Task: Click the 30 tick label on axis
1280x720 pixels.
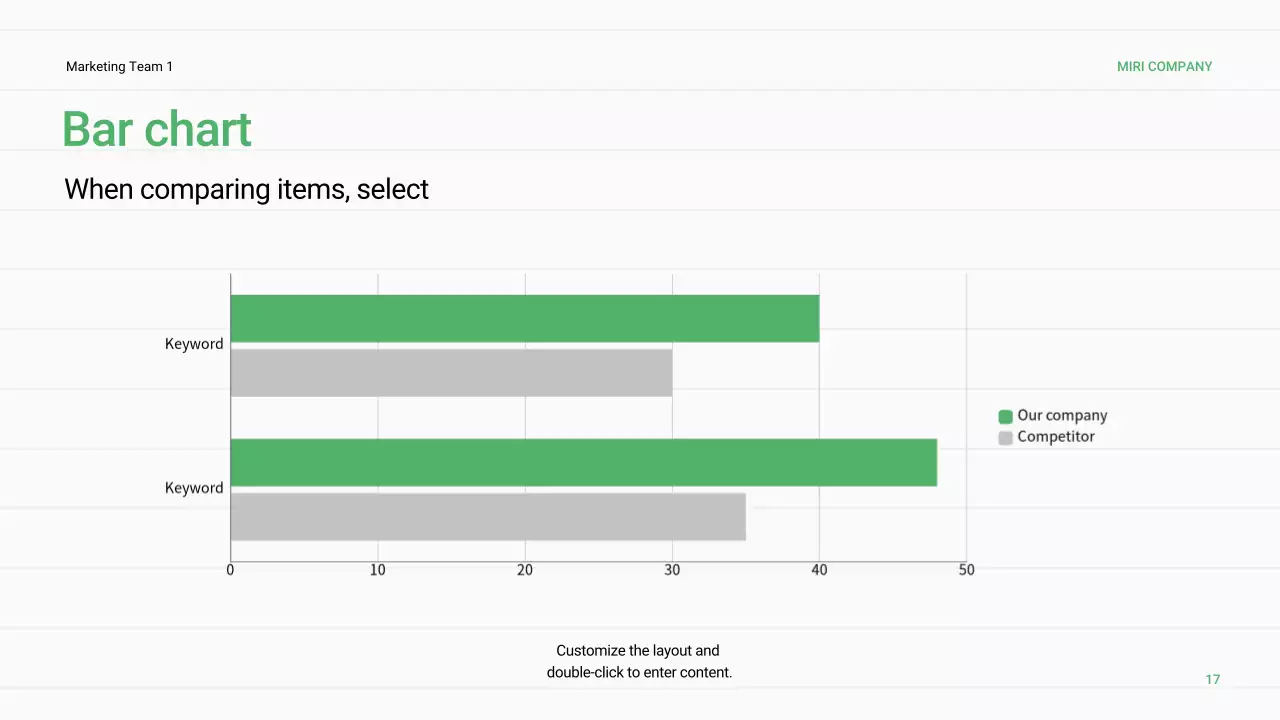Action: click(672, 570)
